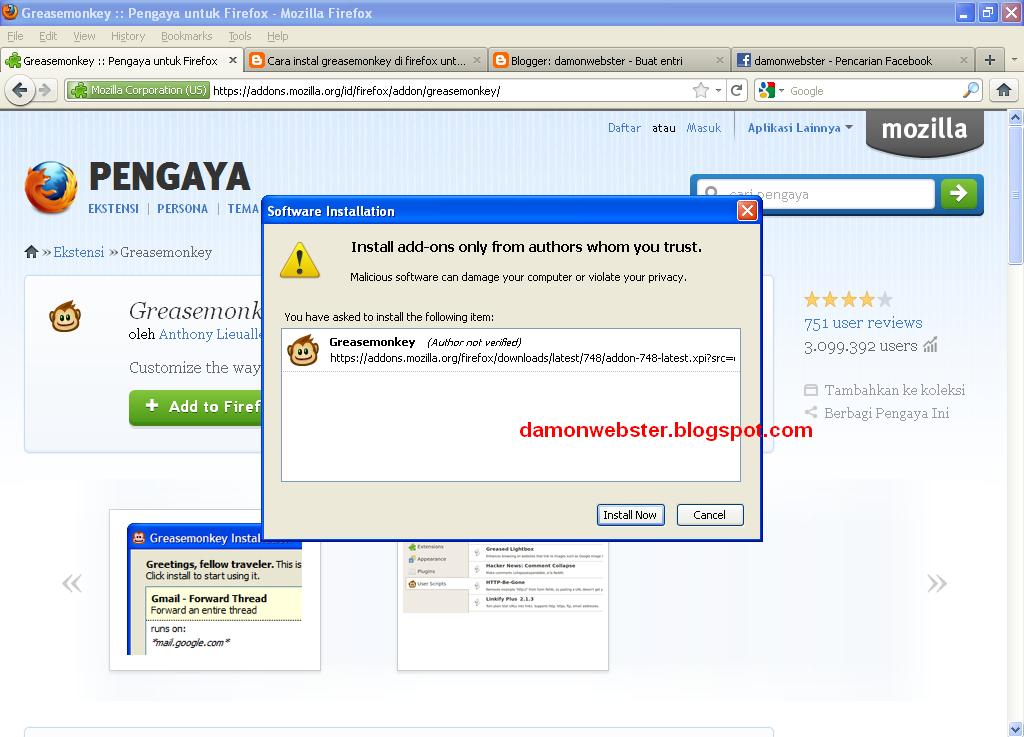The image size is (1024, 737).
Task: Go back with the browser back arrow
Action: (x=20, y=90)
